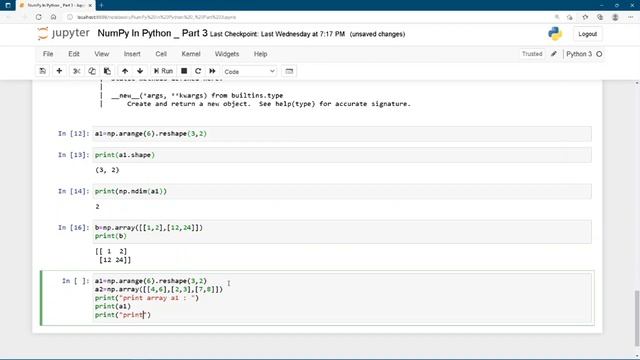The image size is (640, 360).
Task: Click the browser collections icon
Action: coord(600,17)
